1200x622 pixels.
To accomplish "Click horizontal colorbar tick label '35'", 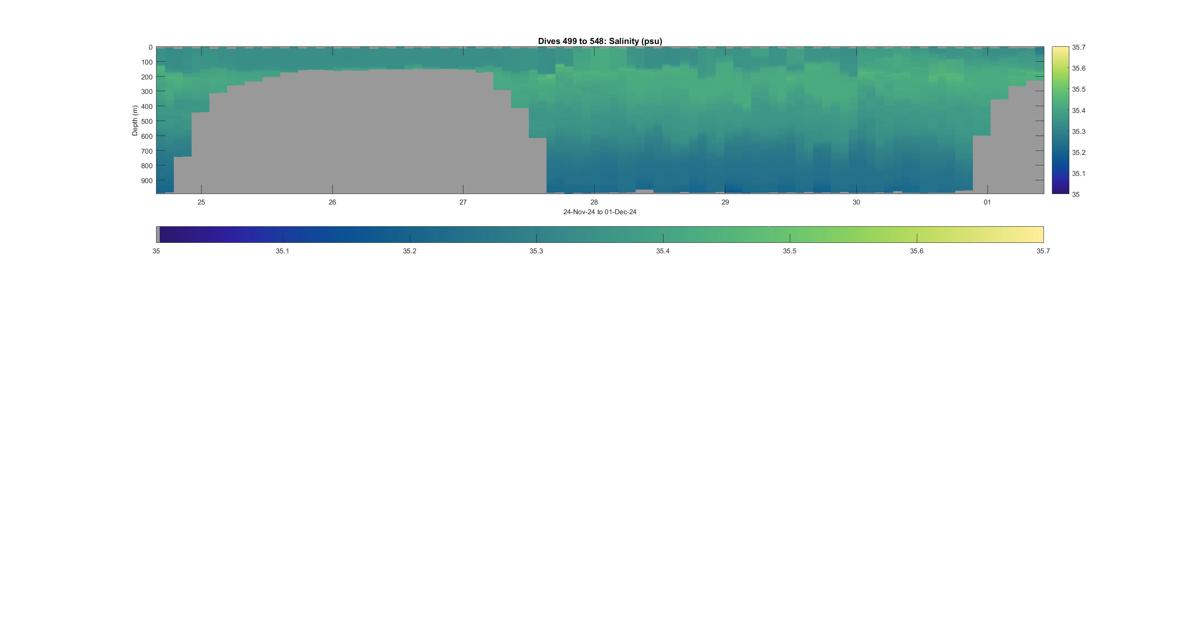I will 156,251.
